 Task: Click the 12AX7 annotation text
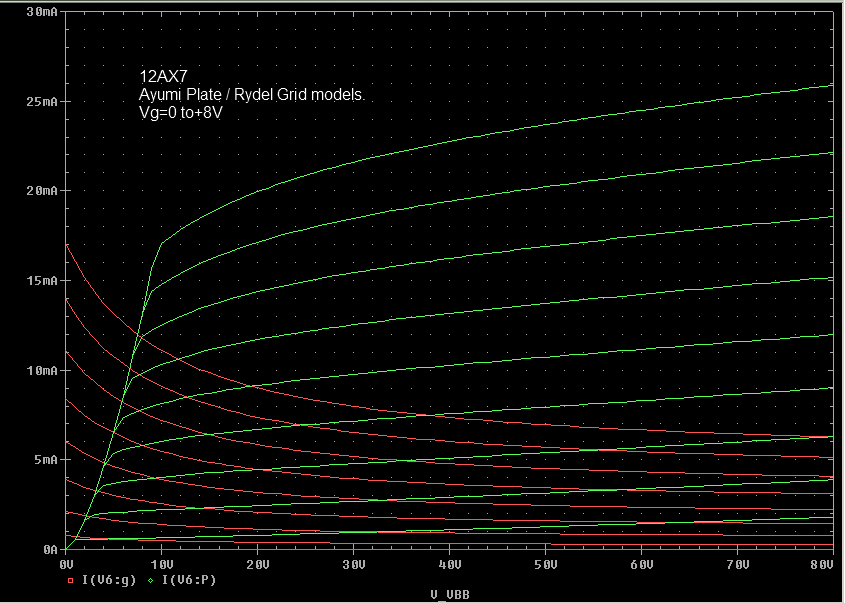163,77
